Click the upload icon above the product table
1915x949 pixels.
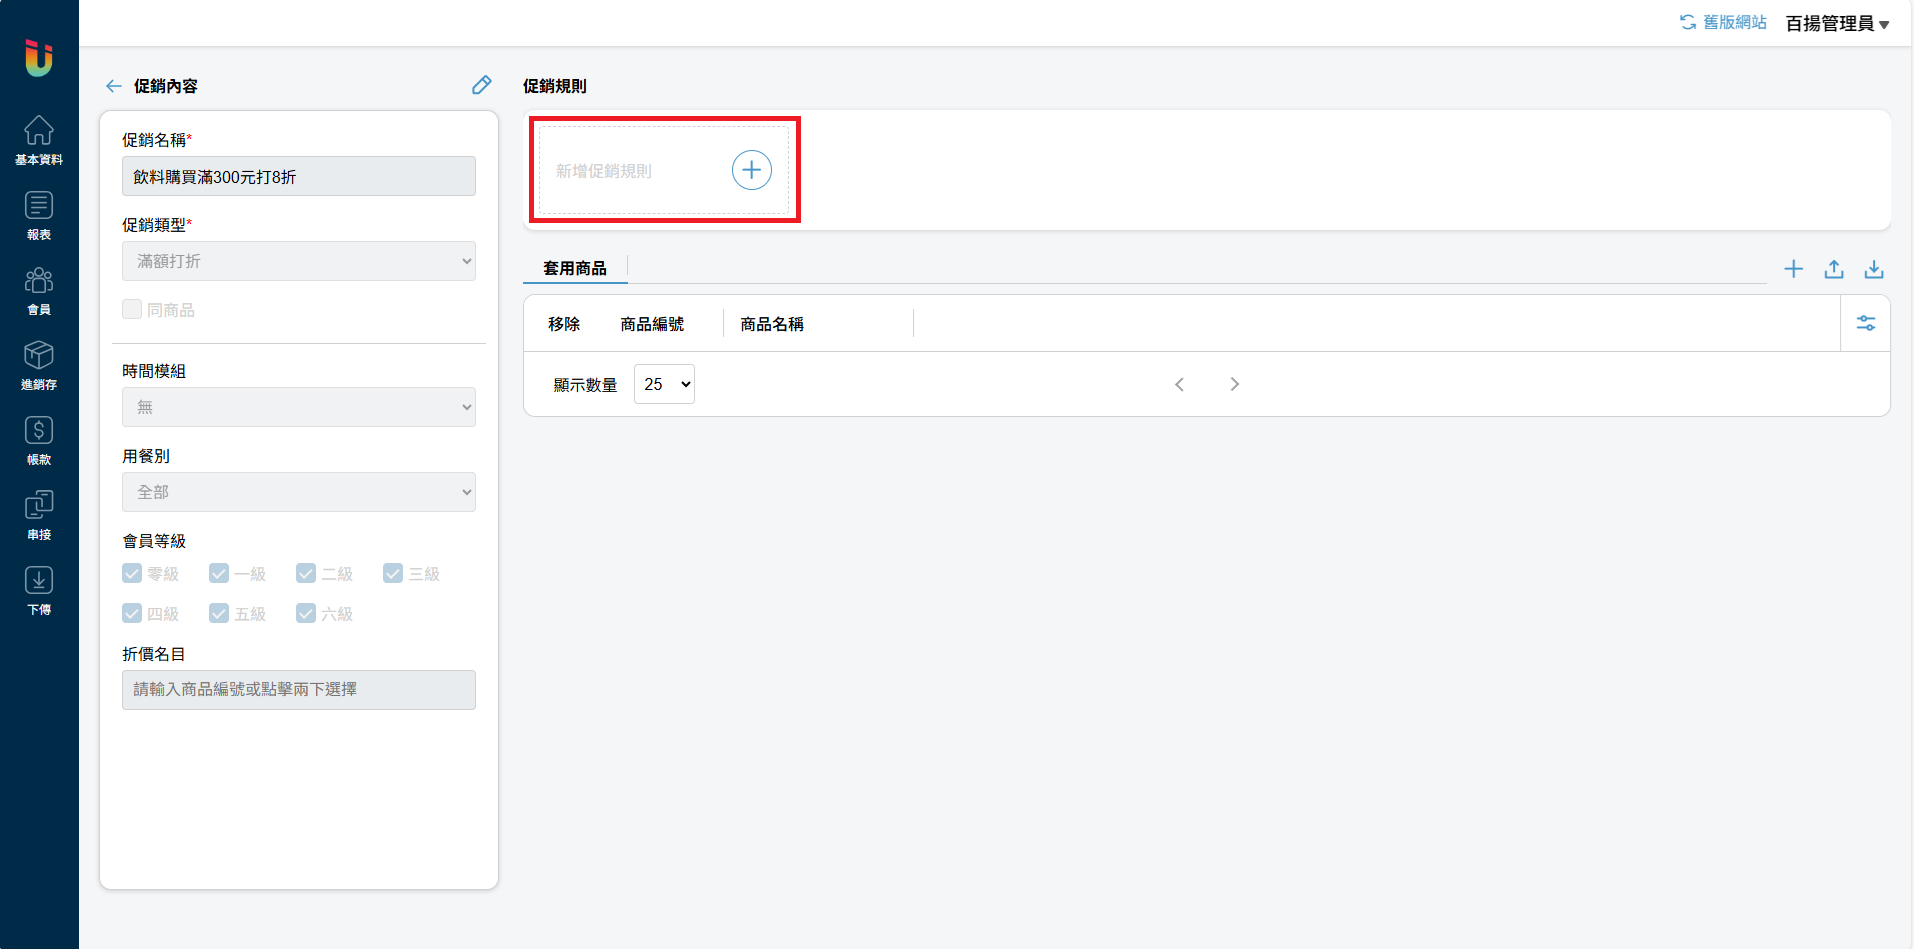click(x=1833, y=269)
